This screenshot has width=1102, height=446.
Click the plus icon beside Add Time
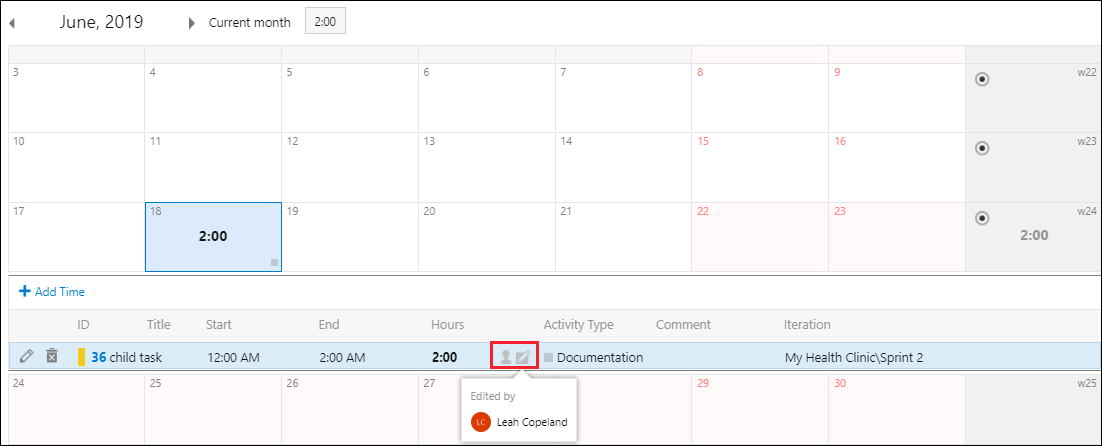[25, 291]
